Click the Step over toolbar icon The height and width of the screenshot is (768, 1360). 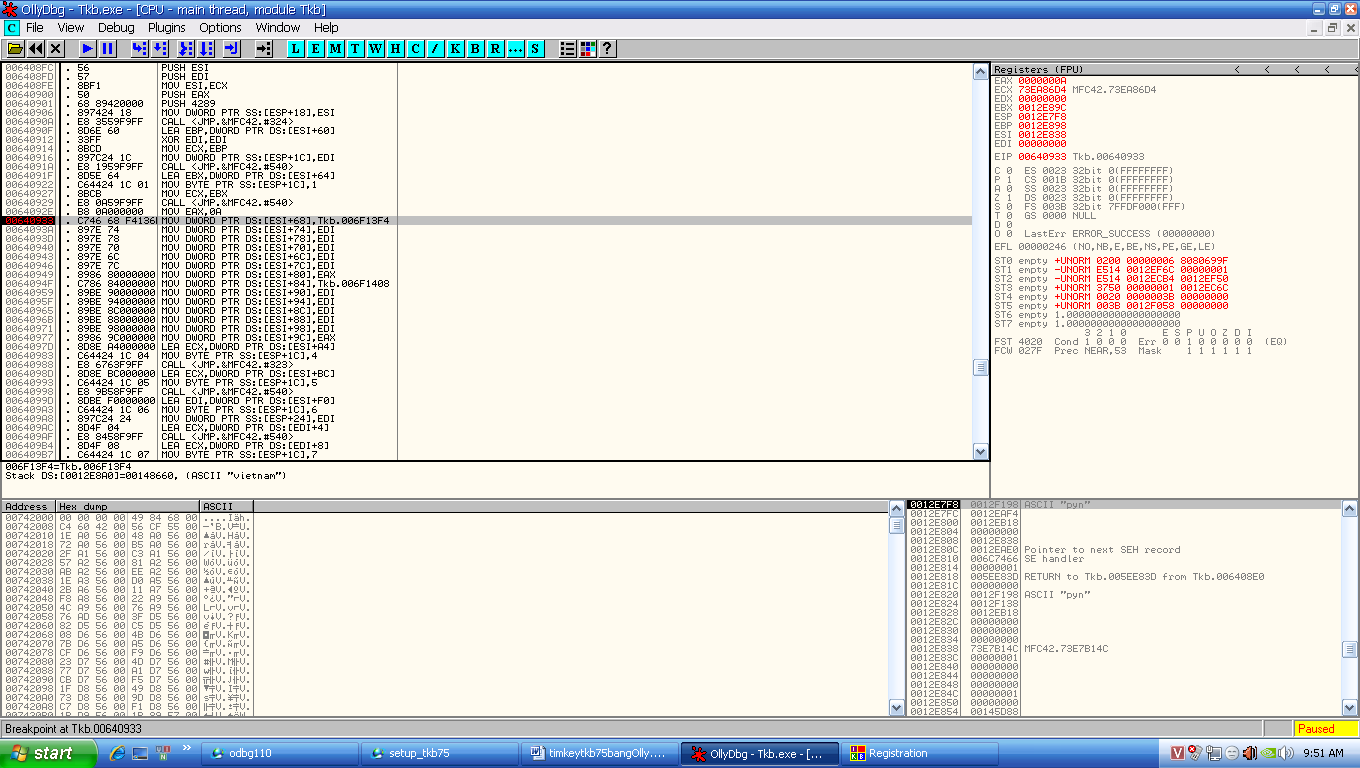click(160, 48)
